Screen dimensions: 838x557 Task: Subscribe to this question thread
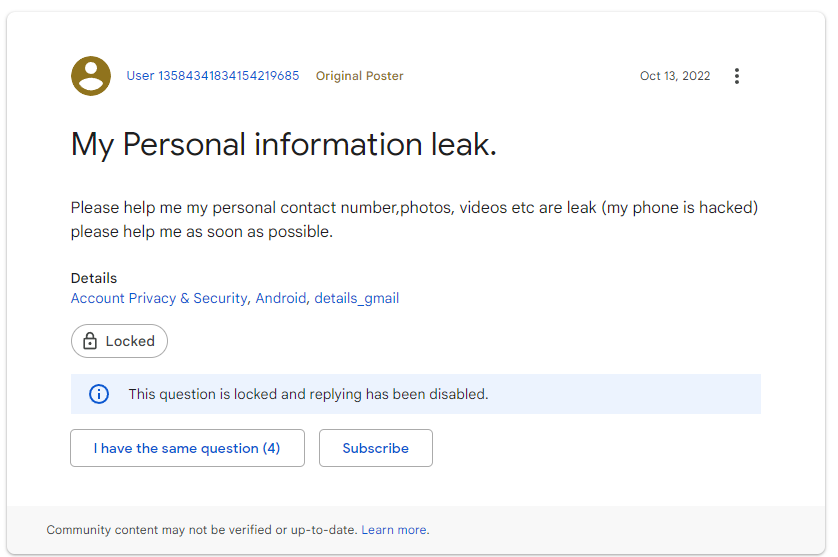point(376,448)
